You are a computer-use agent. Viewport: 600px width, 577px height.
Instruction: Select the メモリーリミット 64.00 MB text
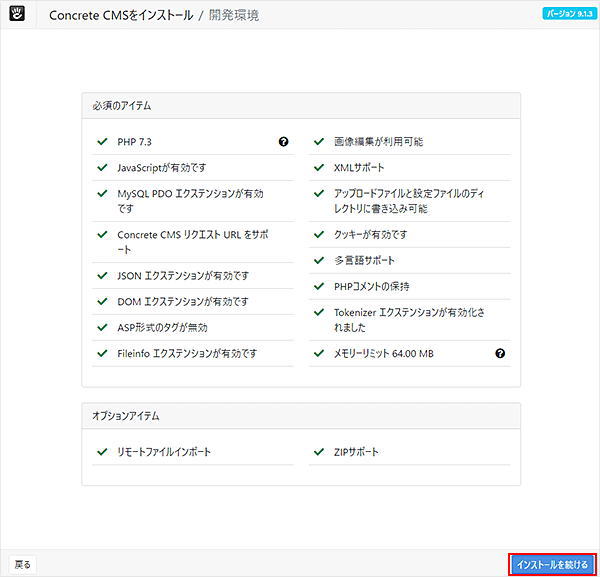click(384, 353)
